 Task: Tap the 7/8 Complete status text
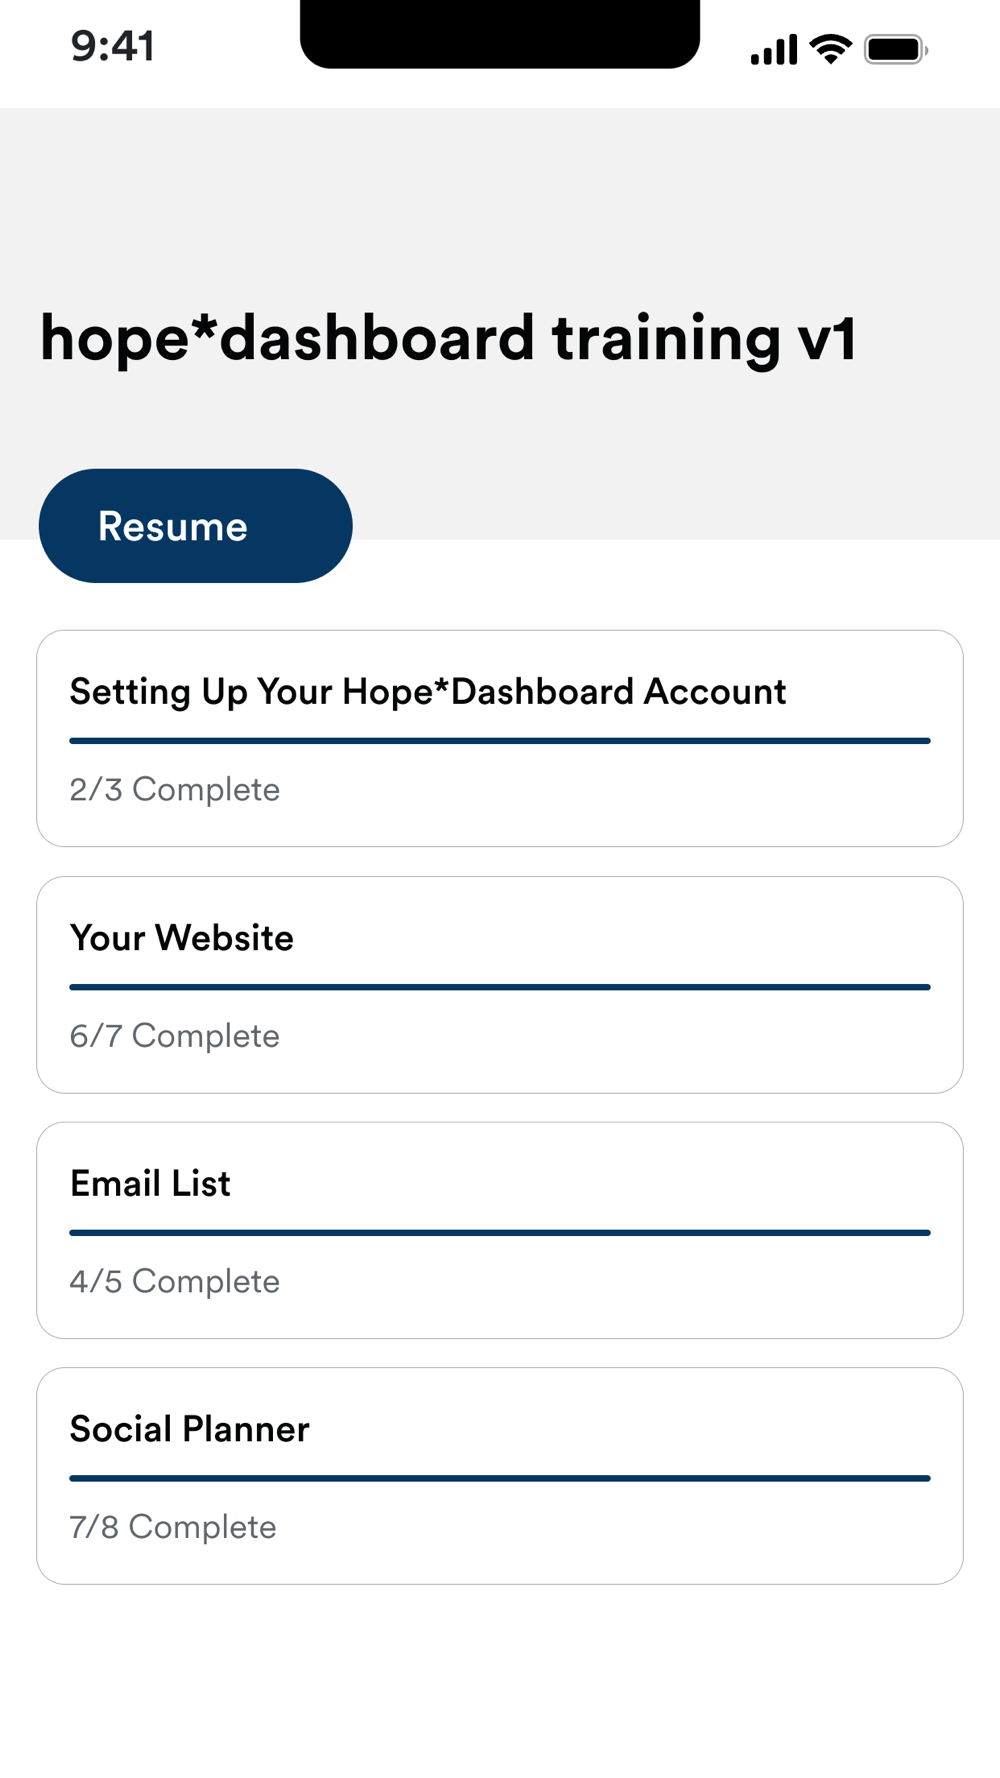[x=172, y=1528]
